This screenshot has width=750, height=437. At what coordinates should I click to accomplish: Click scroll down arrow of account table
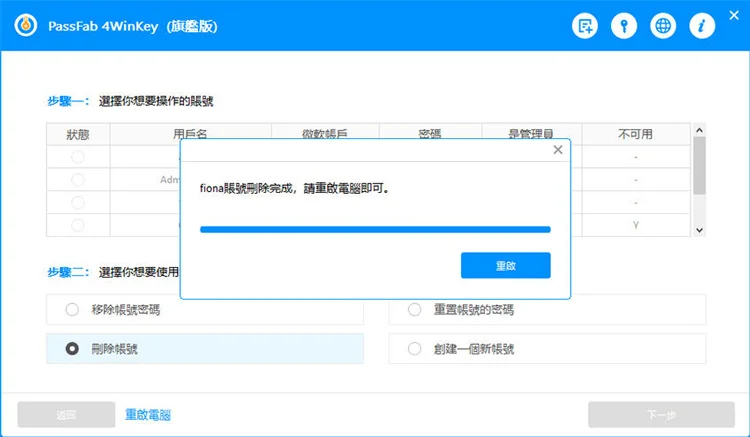(x=699, y=230)
